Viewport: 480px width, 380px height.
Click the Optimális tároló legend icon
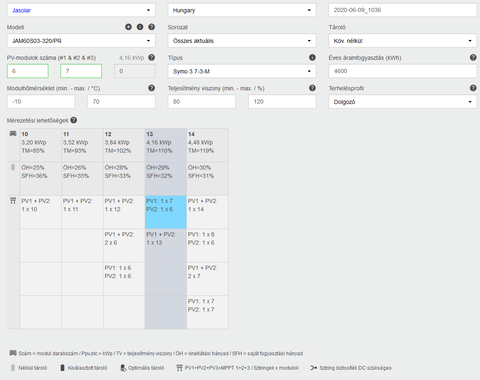pyautogui.click(x=123, y=368)
